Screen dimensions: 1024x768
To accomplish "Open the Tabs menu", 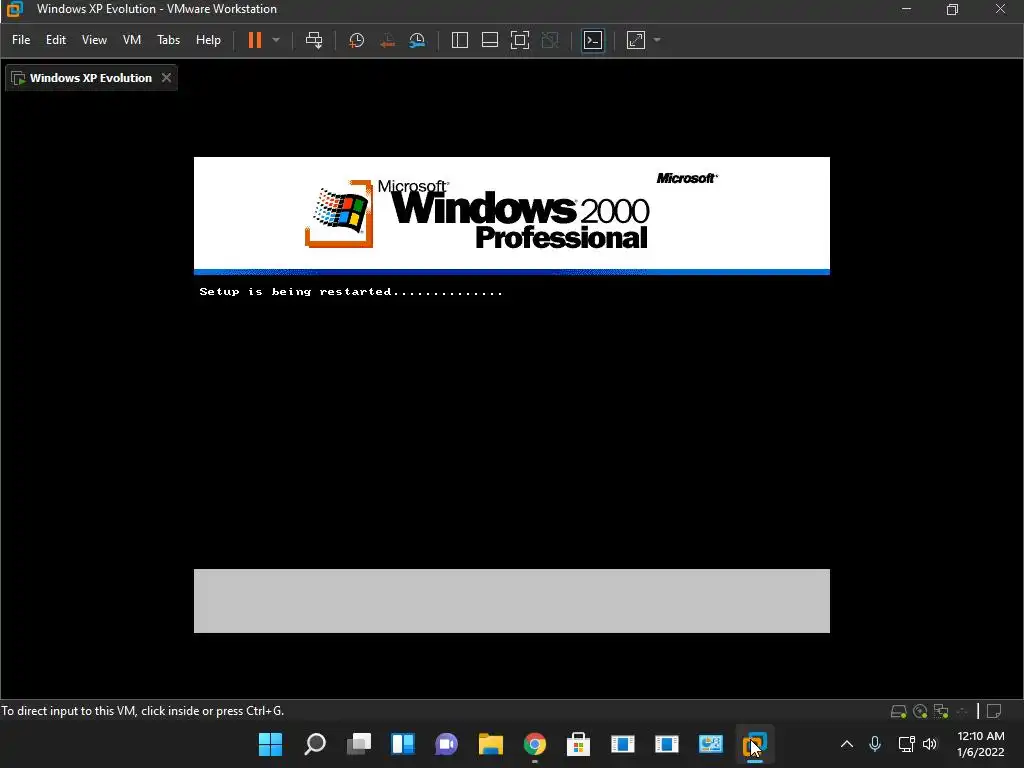I will (x=168, y=40).
